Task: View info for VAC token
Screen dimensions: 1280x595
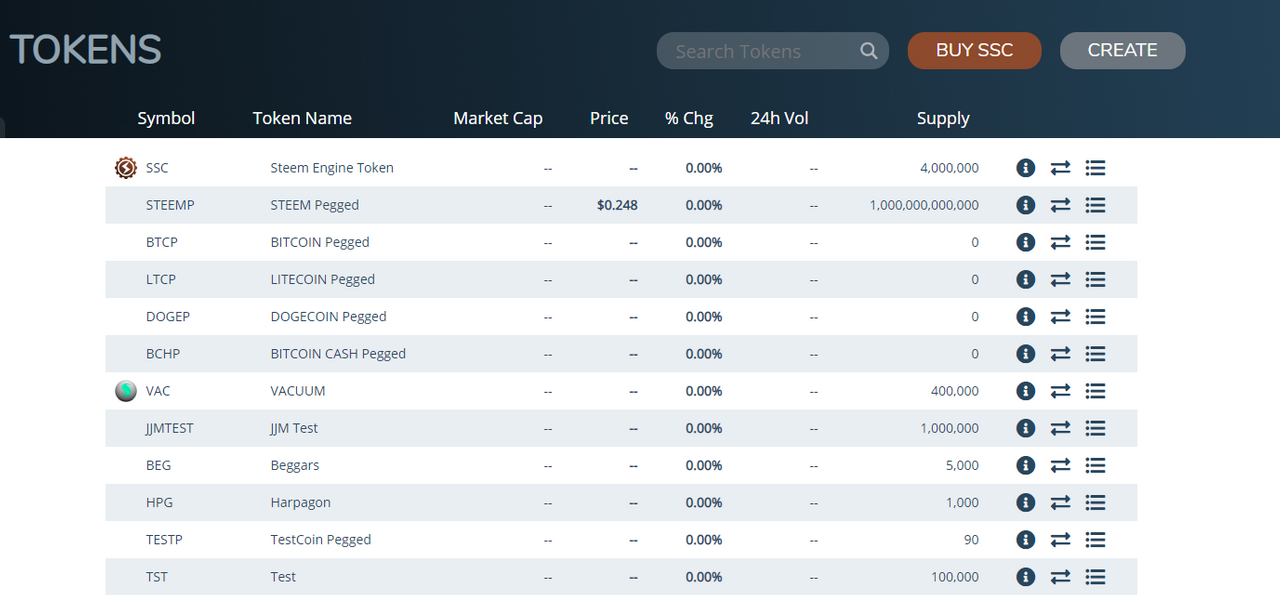Action: 1025,391
